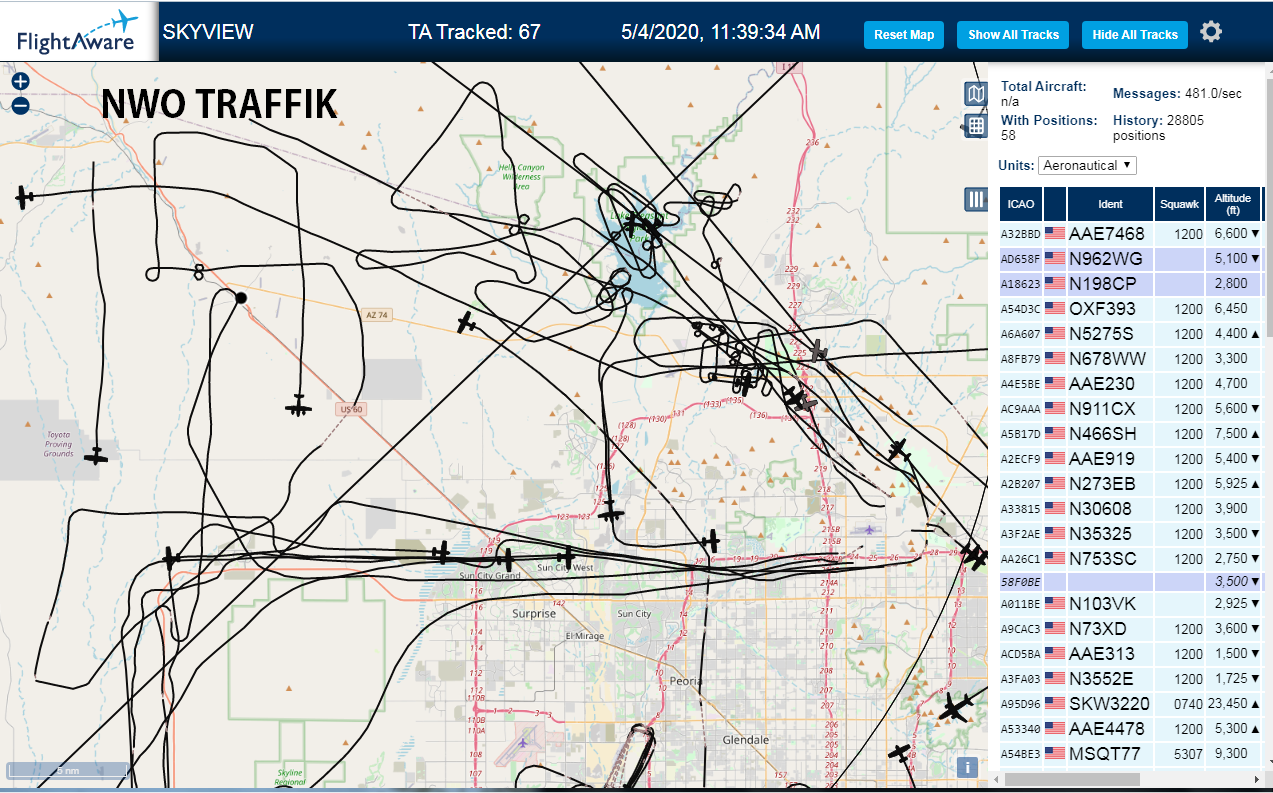
Task: Select the row with ICAO 58F0BE
Action: [x=1130, y=581]
